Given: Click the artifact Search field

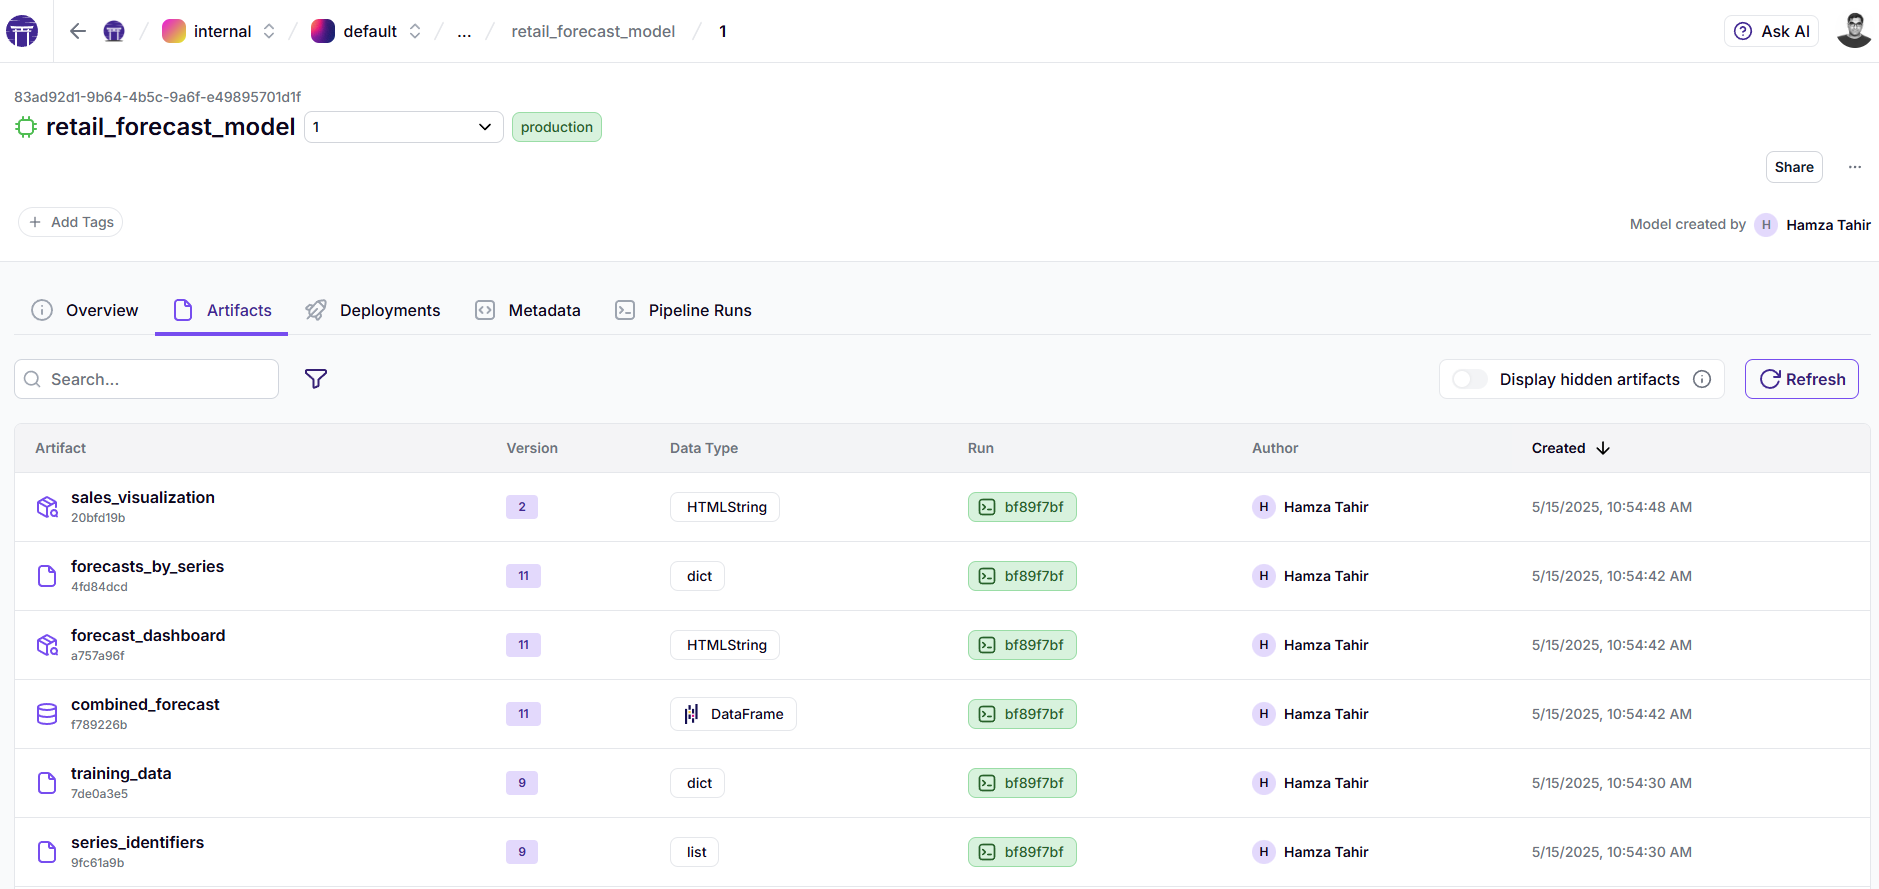Looking at the screenshot, I should [147, 379].
